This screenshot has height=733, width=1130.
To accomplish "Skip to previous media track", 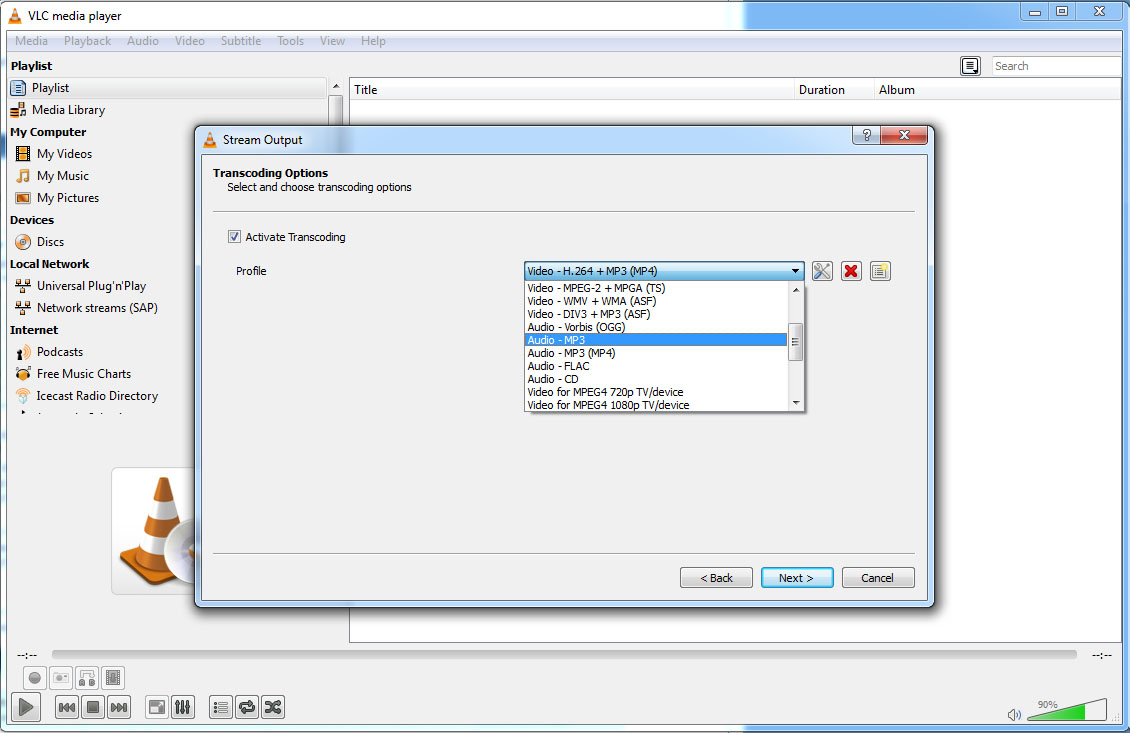I will point(67,707).
